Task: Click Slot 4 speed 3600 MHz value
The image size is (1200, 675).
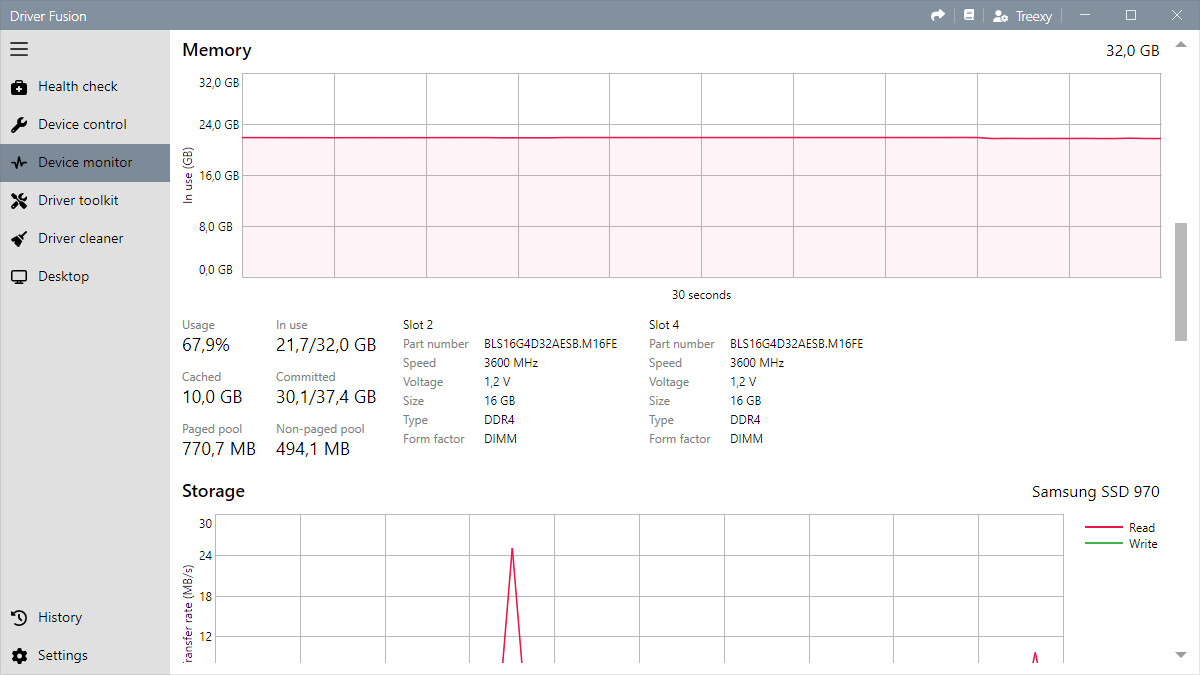Action: [x=757, y=363]
